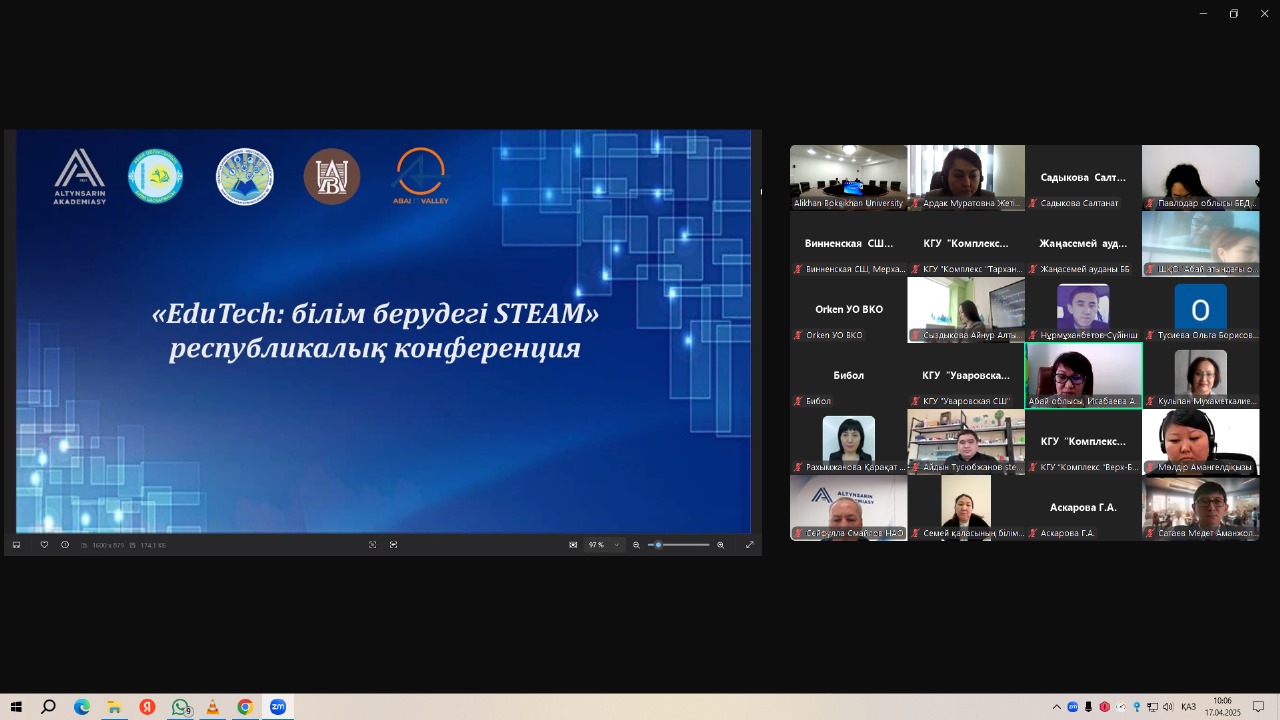This screenshot has width=1280, height=720.
Task: Click the Windows Start button
Action: 16,707
